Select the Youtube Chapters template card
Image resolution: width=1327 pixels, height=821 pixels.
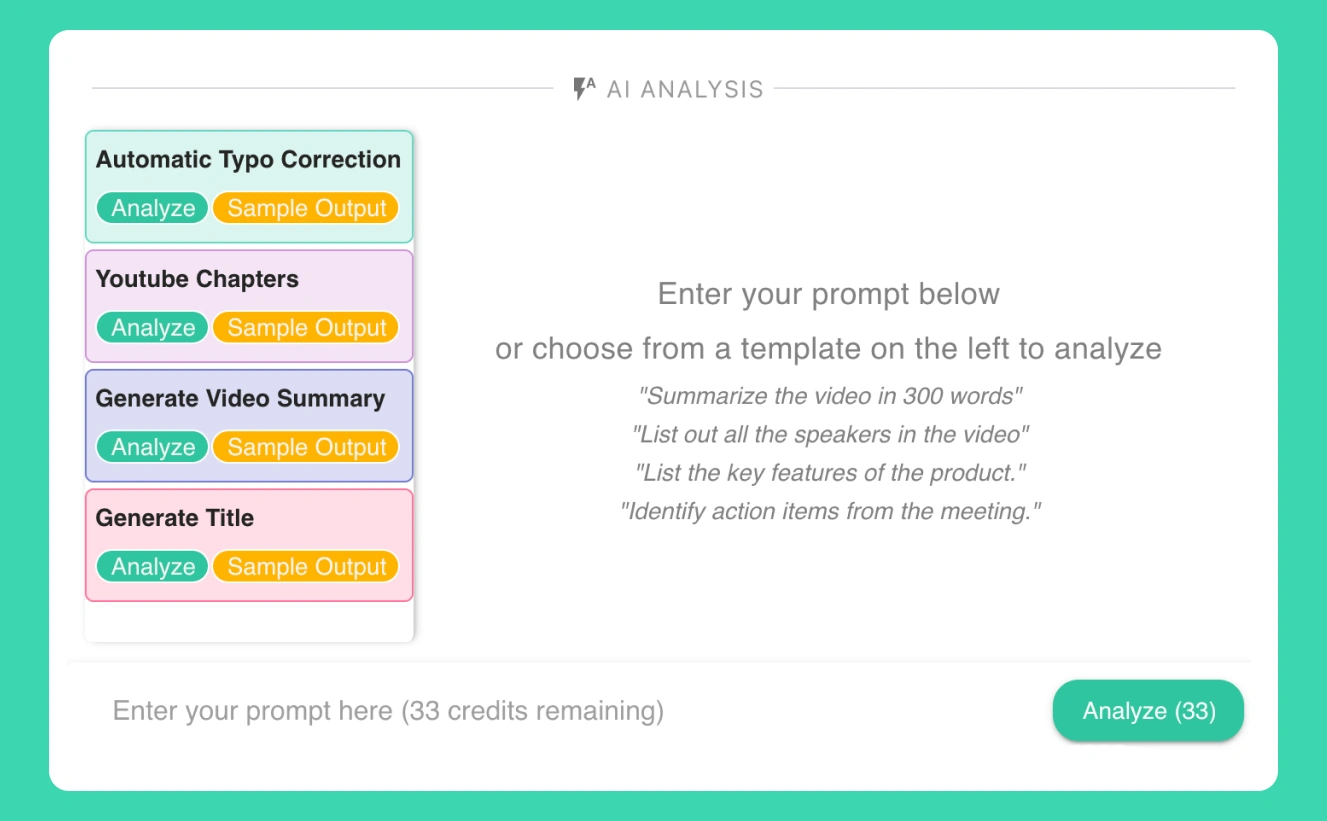click(x=249, y=306)
